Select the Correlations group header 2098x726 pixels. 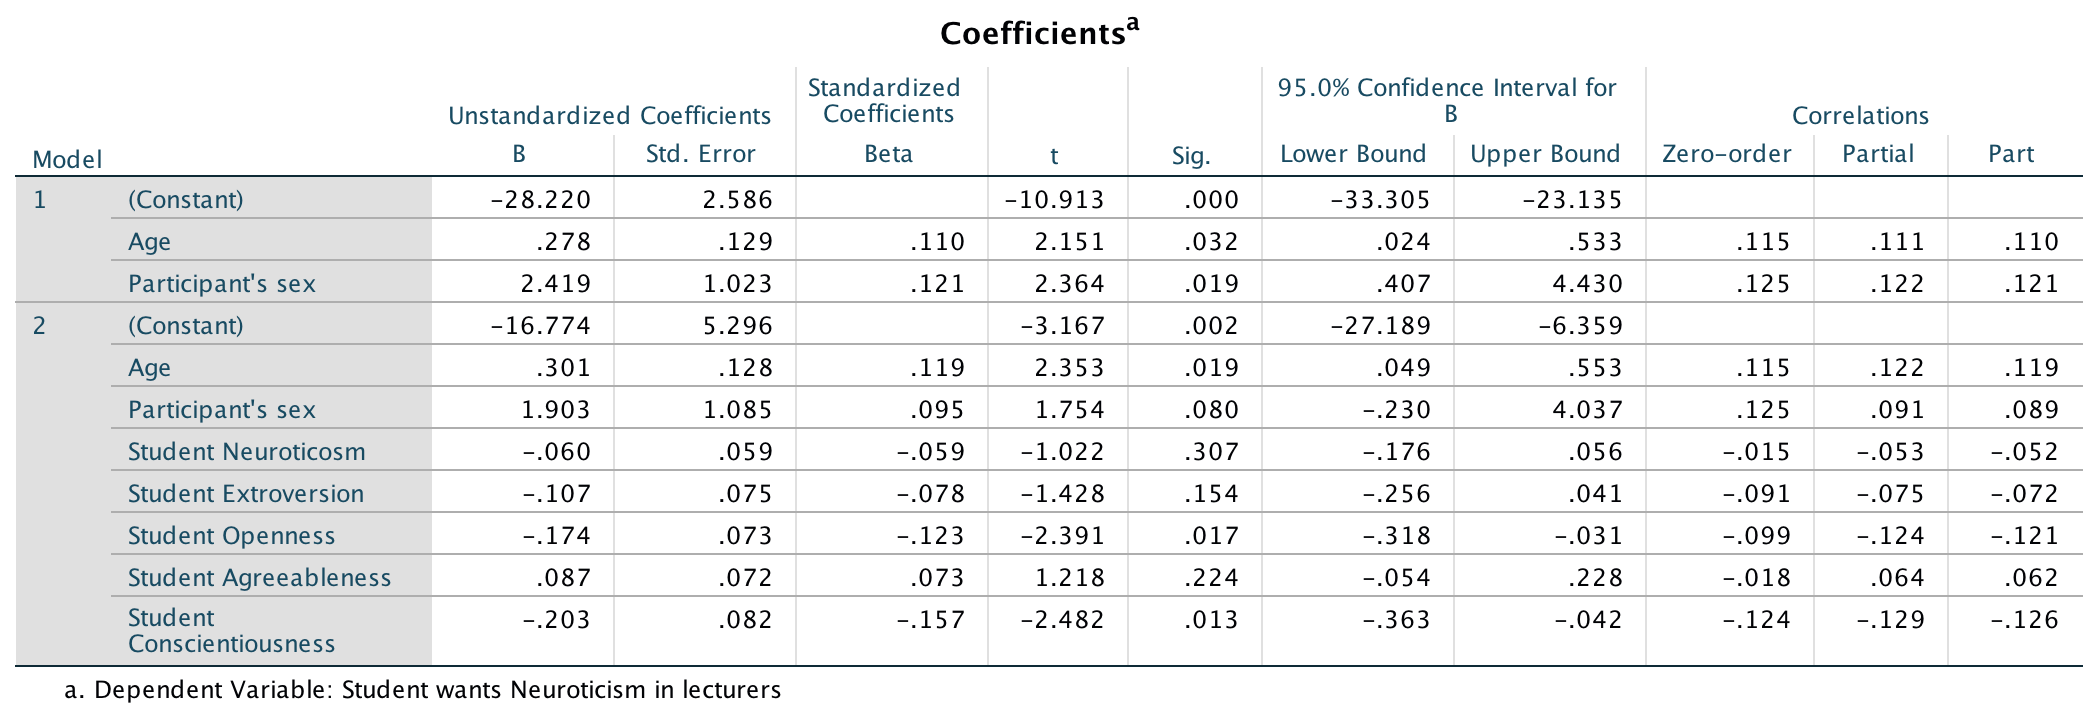click(1860, 116)
